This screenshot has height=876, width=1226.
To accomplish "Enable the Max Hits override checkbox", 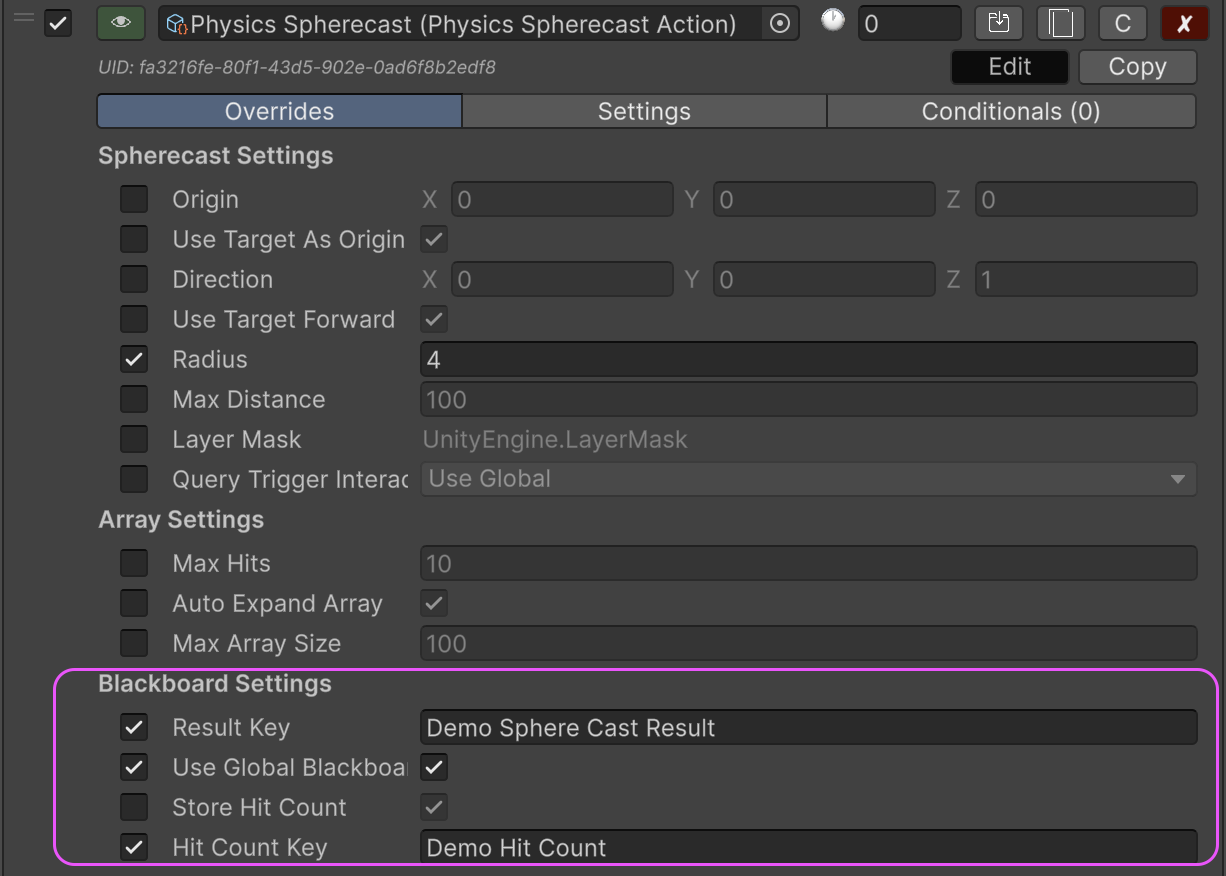I will point(134,563).
